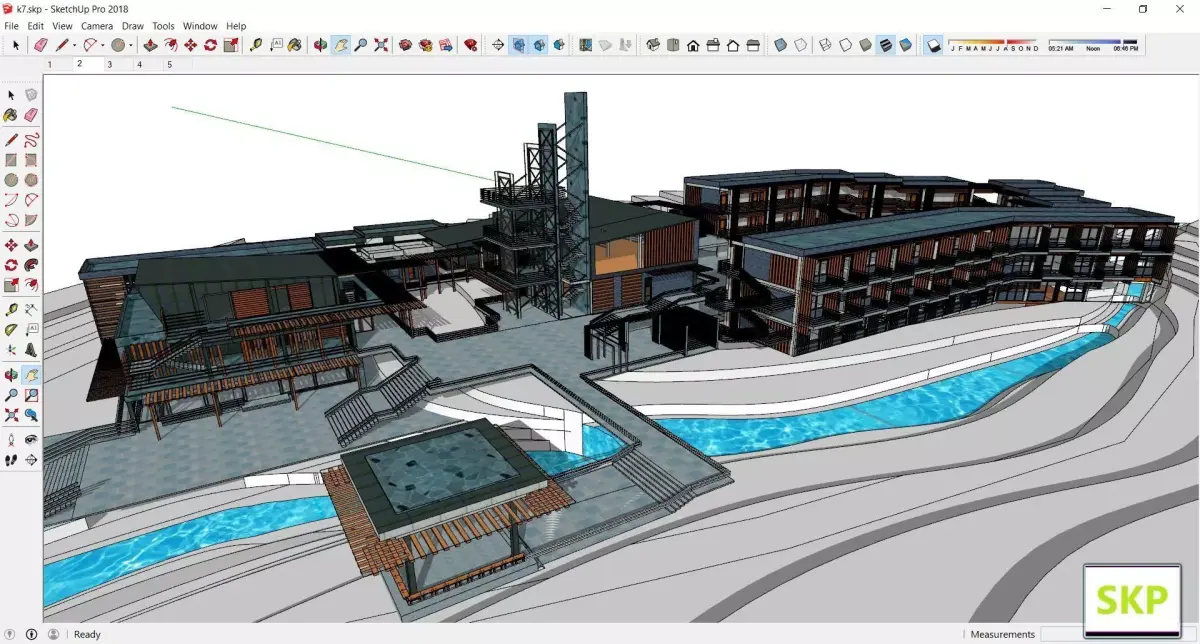The width and height of the screenshot is (1200, 644).
Task: Select the Rotate tool in top toolbar
Action: pos(210,45)
